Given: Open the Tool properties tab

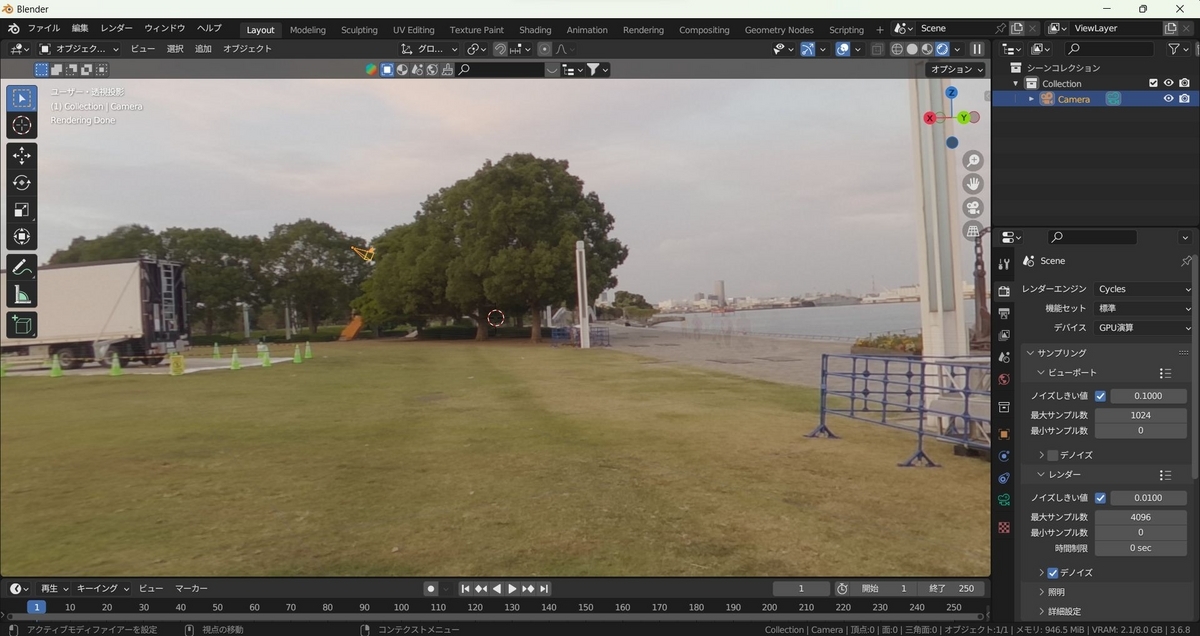Looking at the screenshot, I should (1004, 264).
